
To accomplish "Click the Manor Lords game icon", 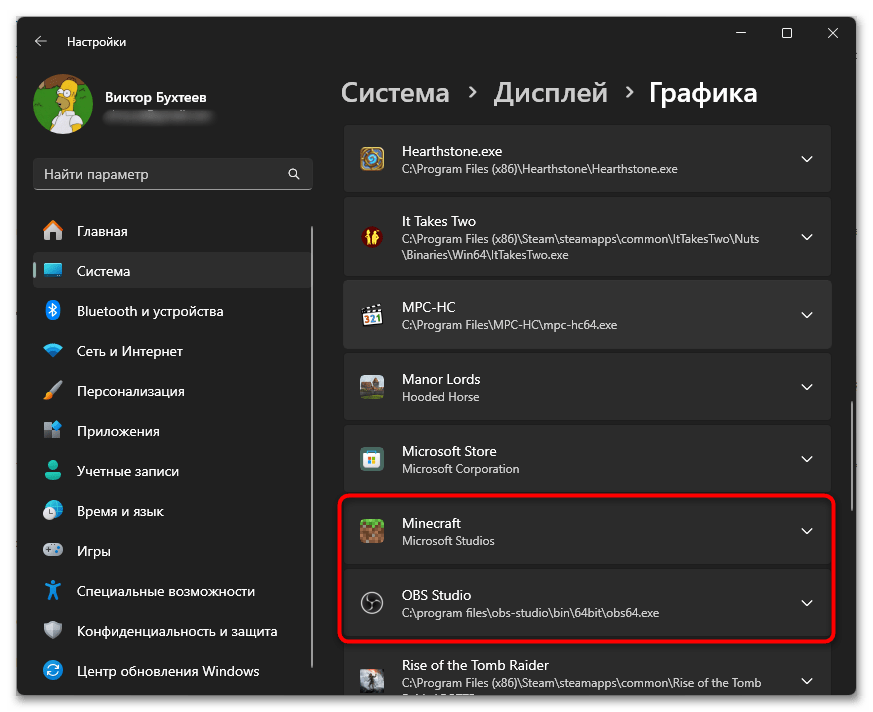I will pyautogui.click(x=372, y=387).
